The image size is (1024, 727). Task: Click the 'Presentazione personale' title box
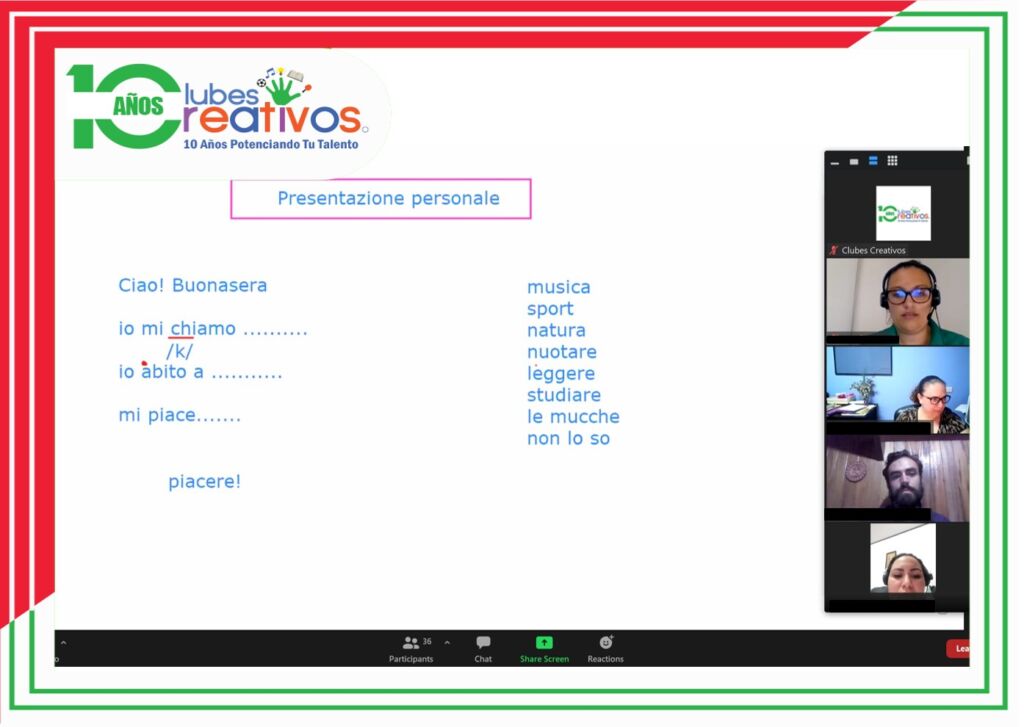point(381,199)
